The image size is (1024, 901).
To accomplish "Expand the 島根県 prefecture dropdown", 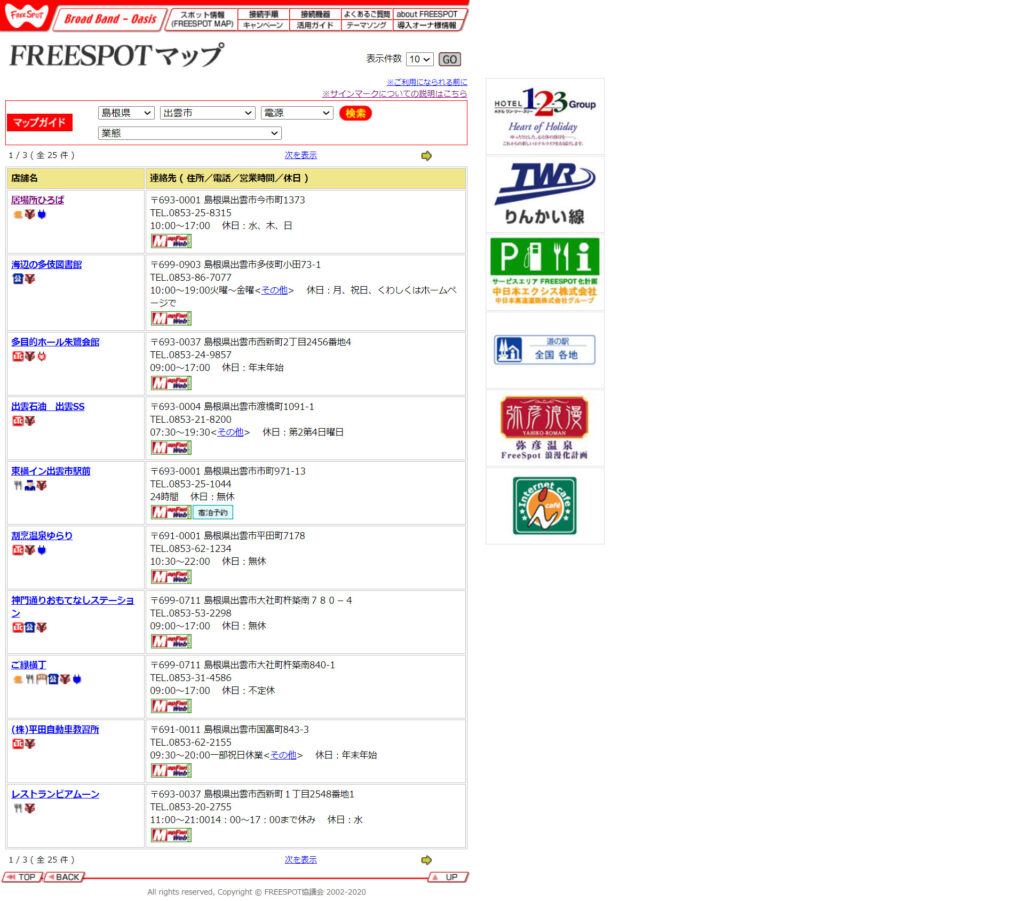I will pyautogui.click(x=126, y=113).
